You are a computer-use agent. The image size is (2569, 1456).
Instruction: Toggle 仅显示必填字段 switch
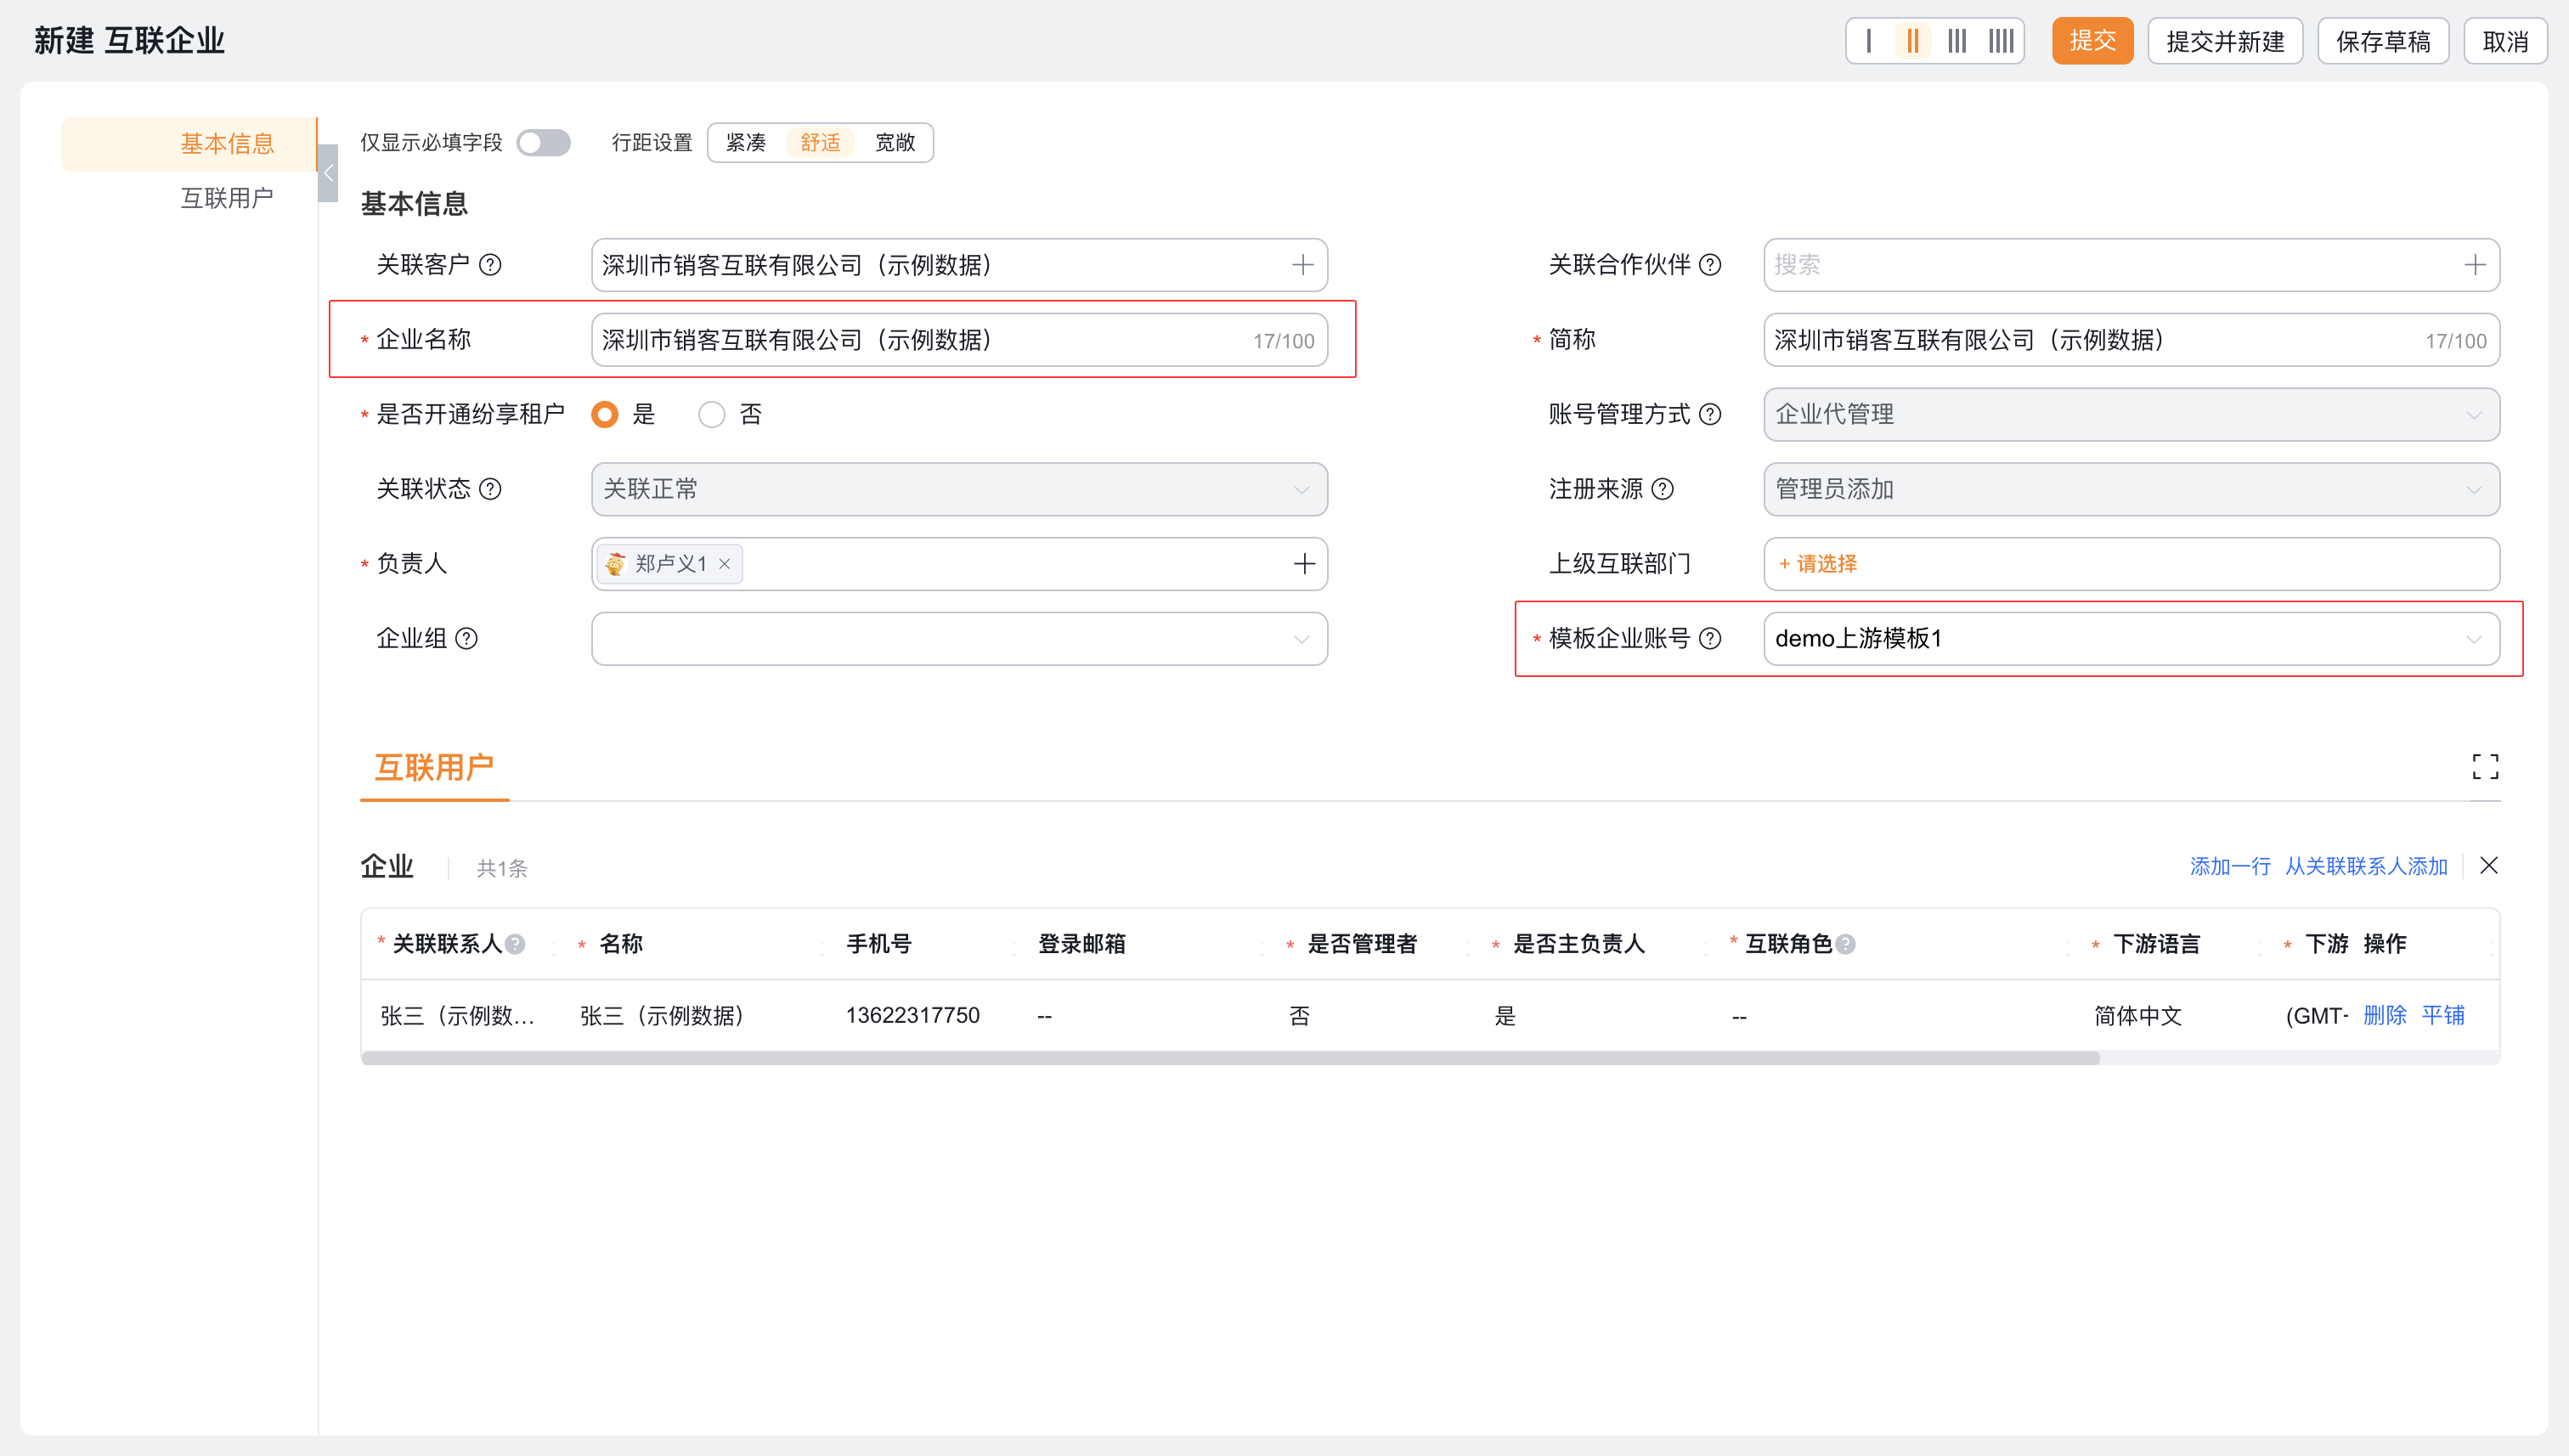(x=543, y=143)
